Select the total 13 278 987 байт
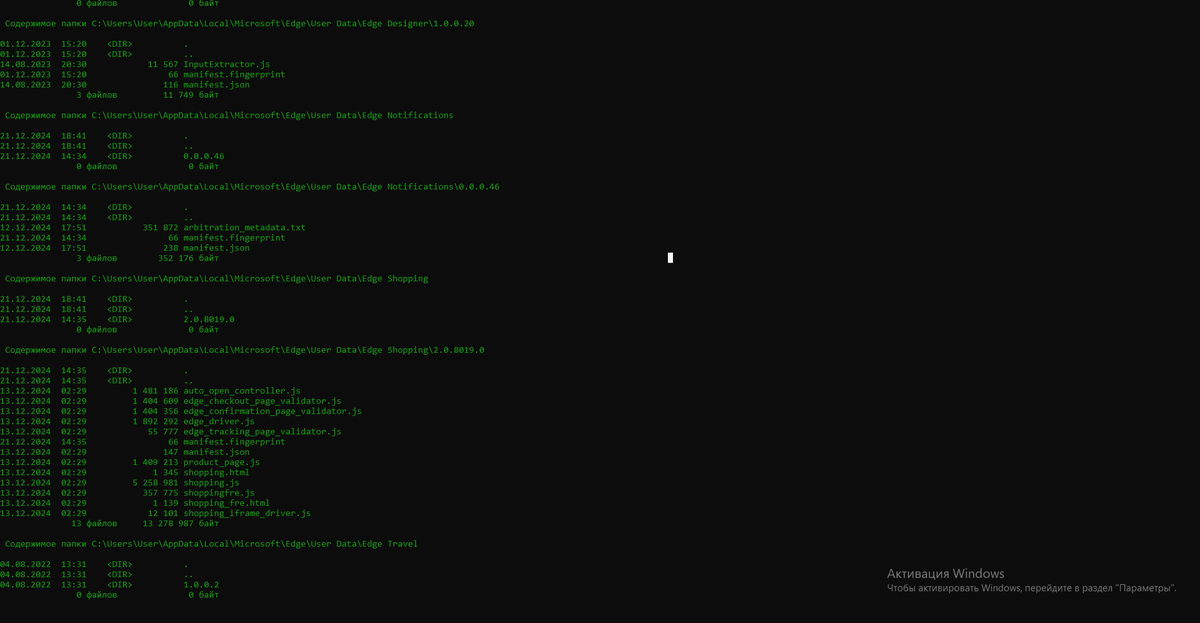The image size is (1200, 623). point(181,523)
